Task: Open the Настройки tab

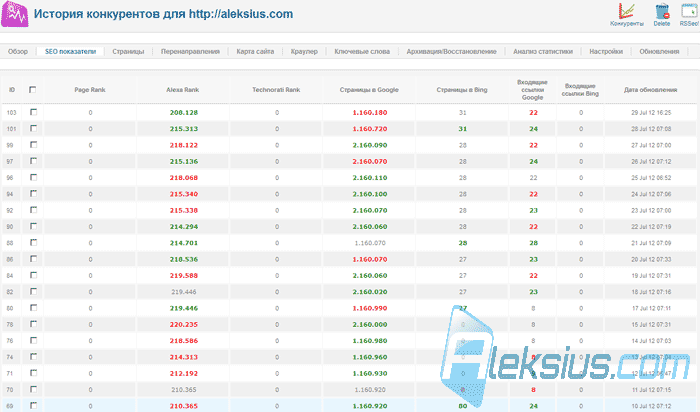Action: coord(606,51)
